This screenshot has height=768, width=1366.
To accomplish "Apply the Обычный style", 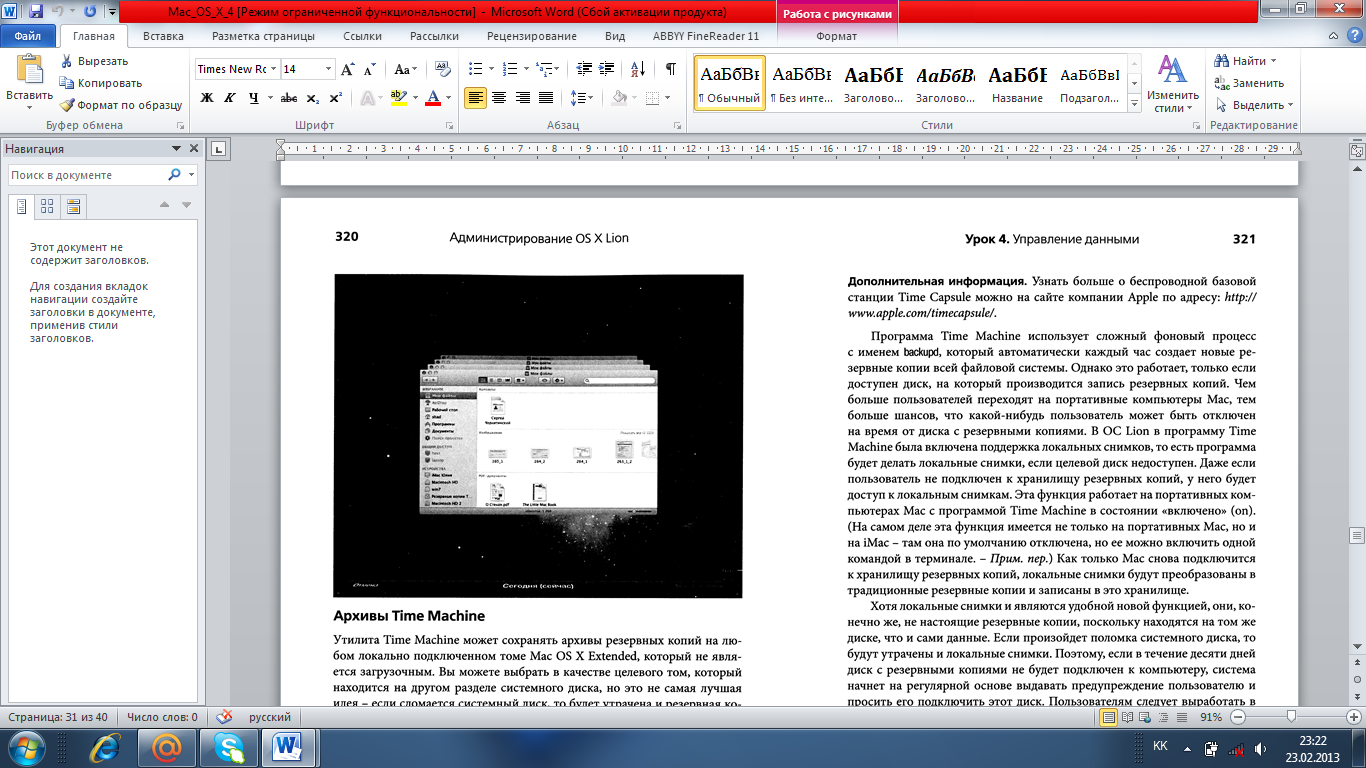I will click(729, 84).
